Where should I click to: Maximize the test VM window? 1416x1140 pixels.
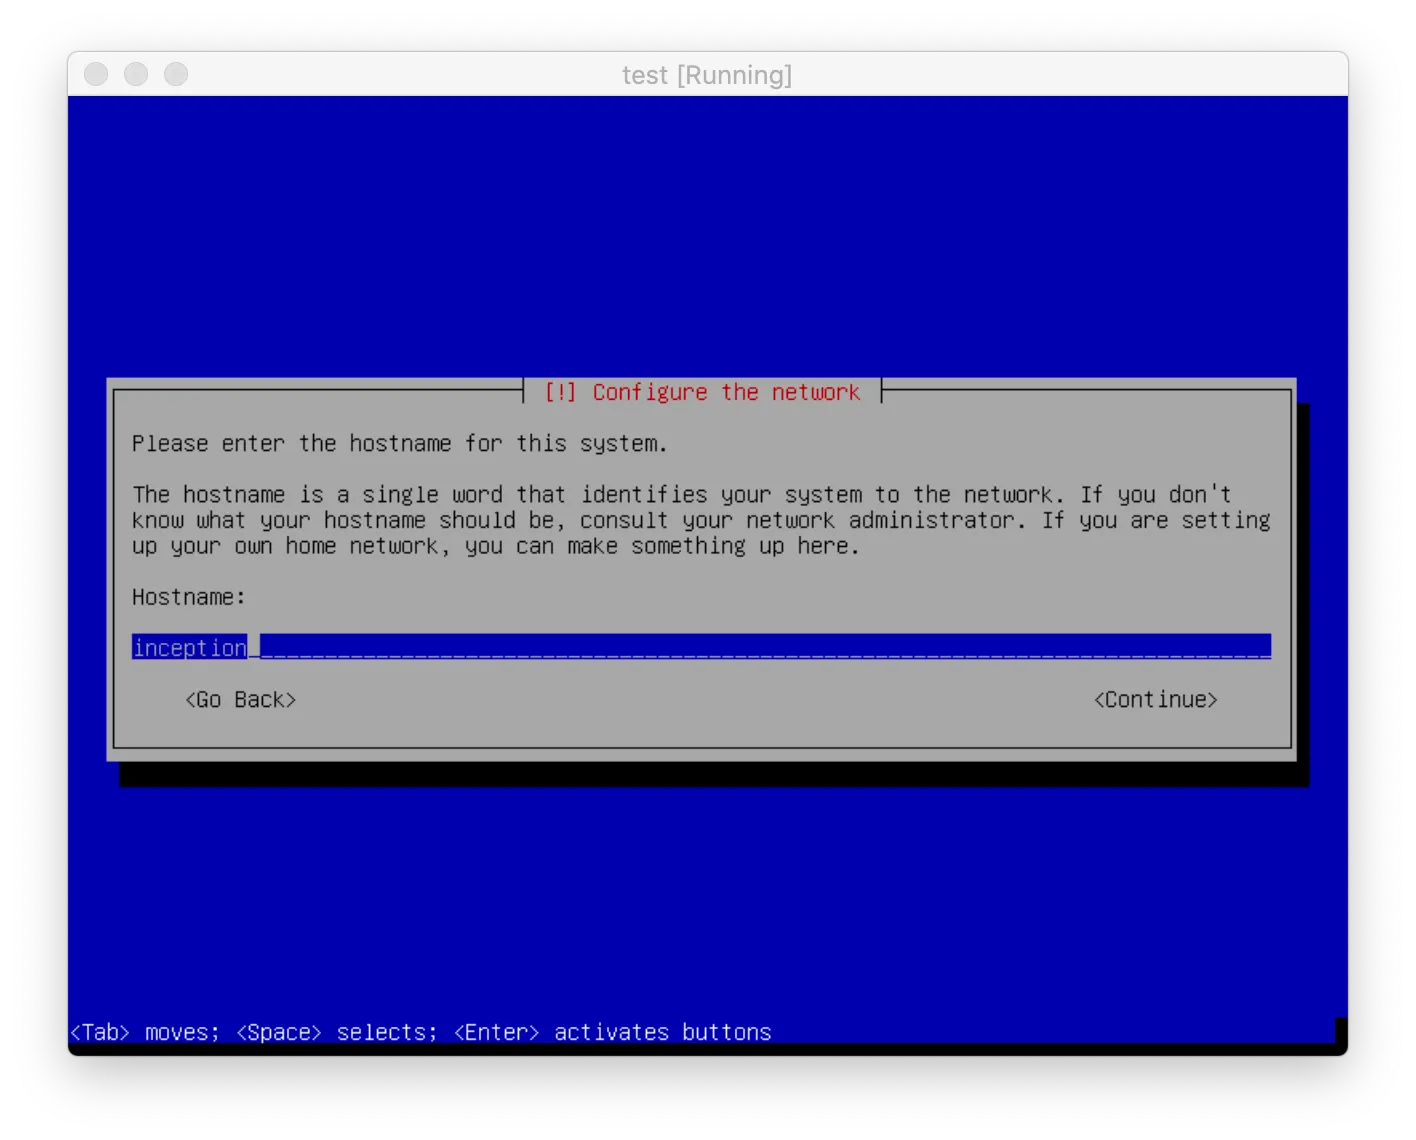pyautogui.click(x=176, y=74)
